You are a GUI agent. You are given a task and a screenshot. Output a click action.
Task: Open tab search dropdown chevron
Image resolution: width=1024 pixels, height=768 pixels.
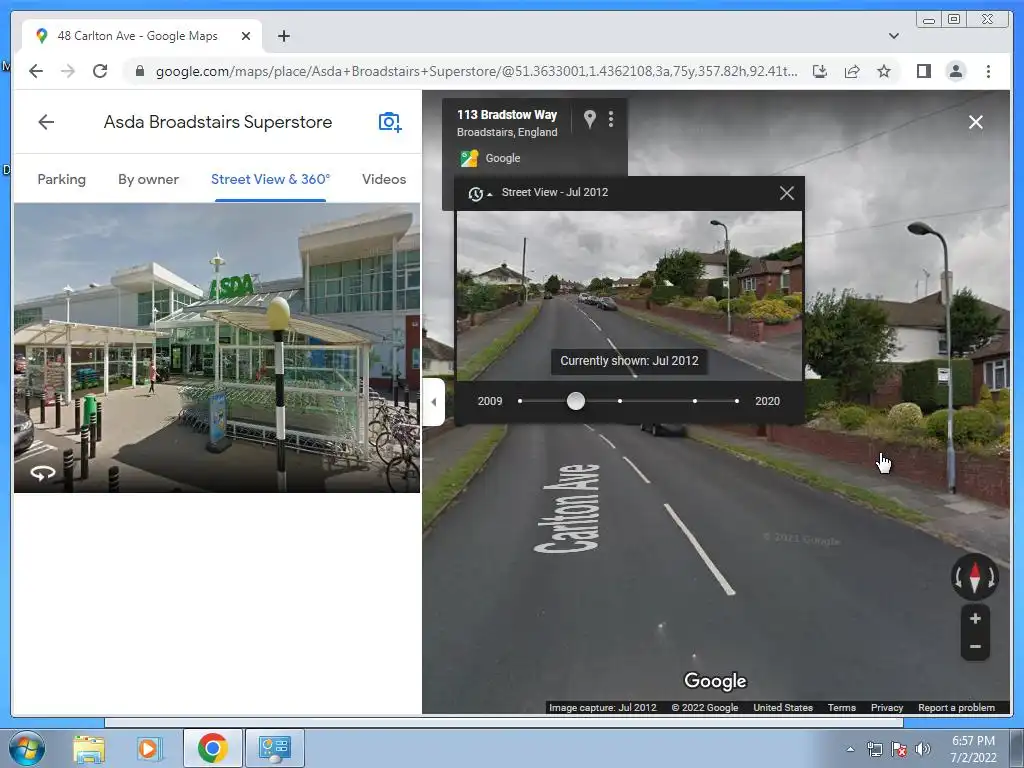(893, 36)
